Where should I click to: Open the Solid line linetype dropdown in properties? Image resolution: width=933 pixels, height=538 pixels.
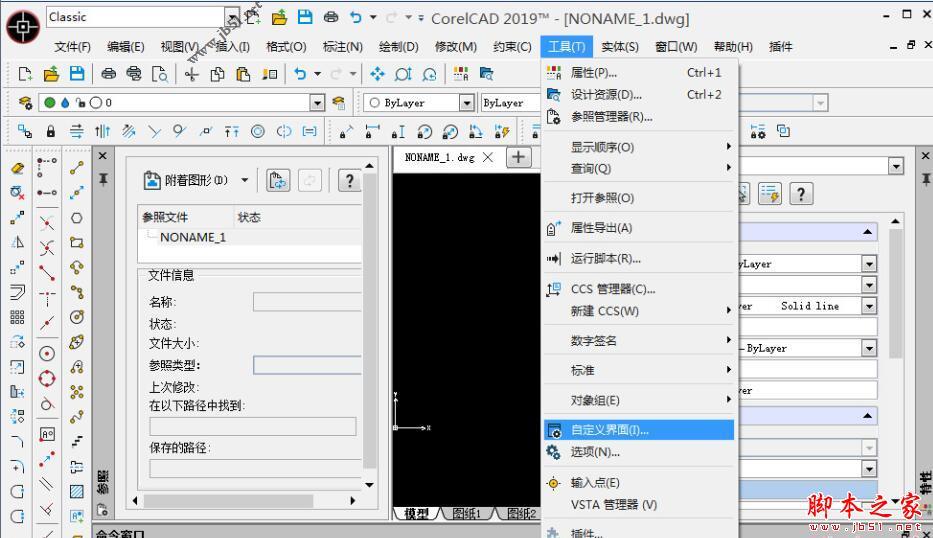click(869, 306)
